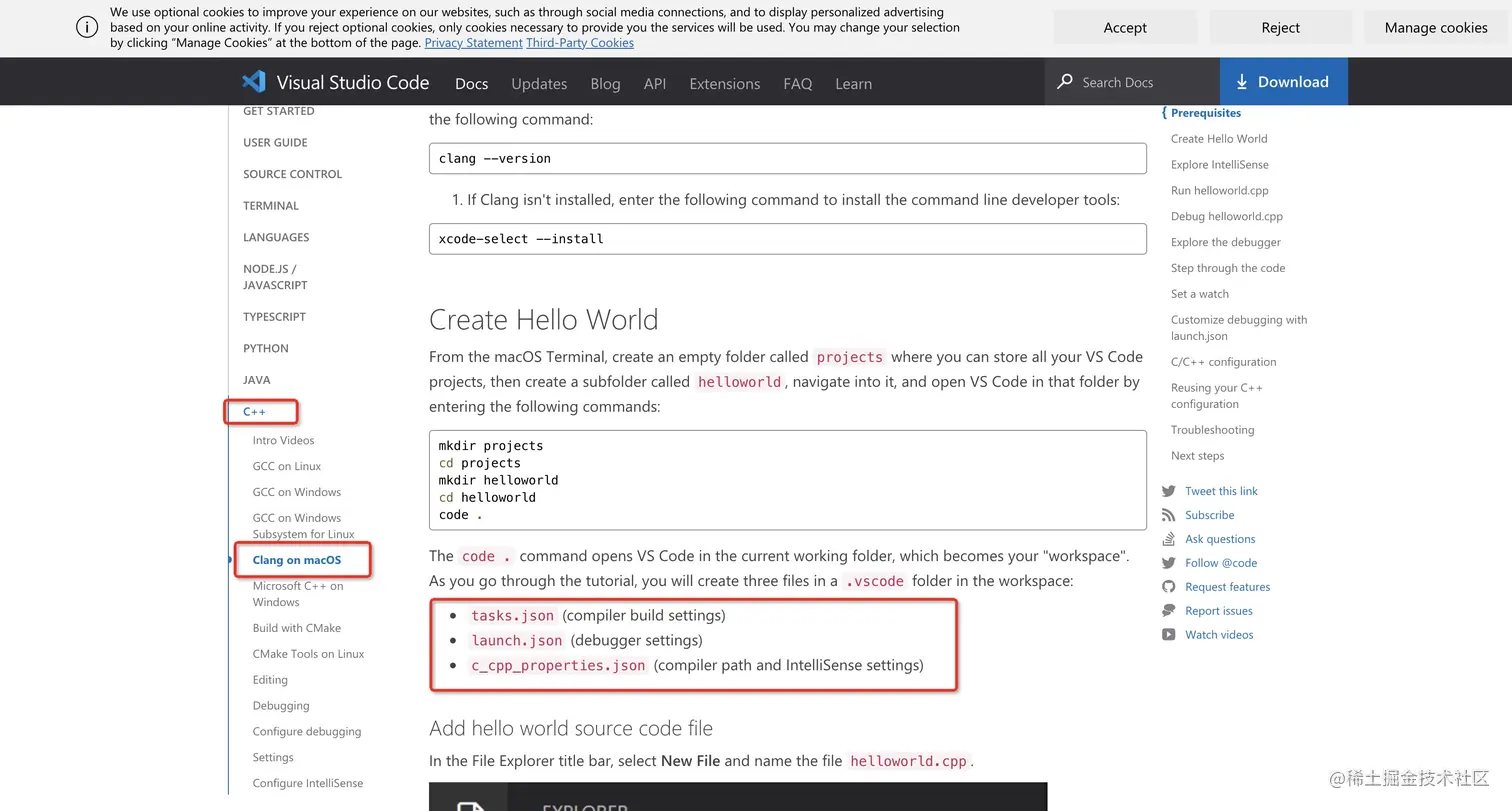Viewport: 1512px width, 811px height.
Task: Expand the TYPESCRIPT sidebar section
Action: pyautogui.click(x=274, y=317)
